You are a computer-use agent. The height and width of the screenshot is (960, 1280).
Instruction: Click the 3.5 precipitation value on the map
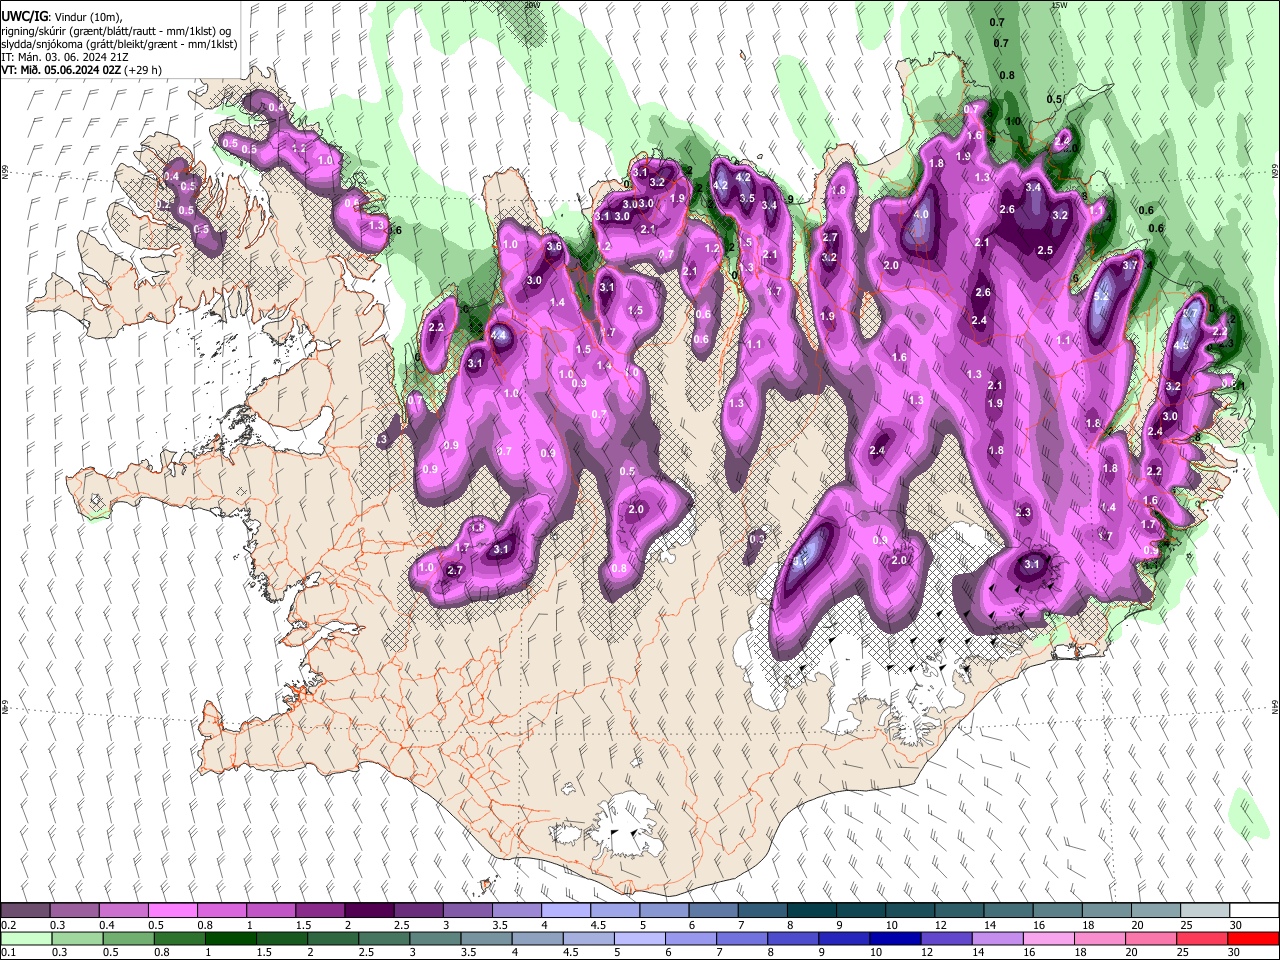pos(746,198)
